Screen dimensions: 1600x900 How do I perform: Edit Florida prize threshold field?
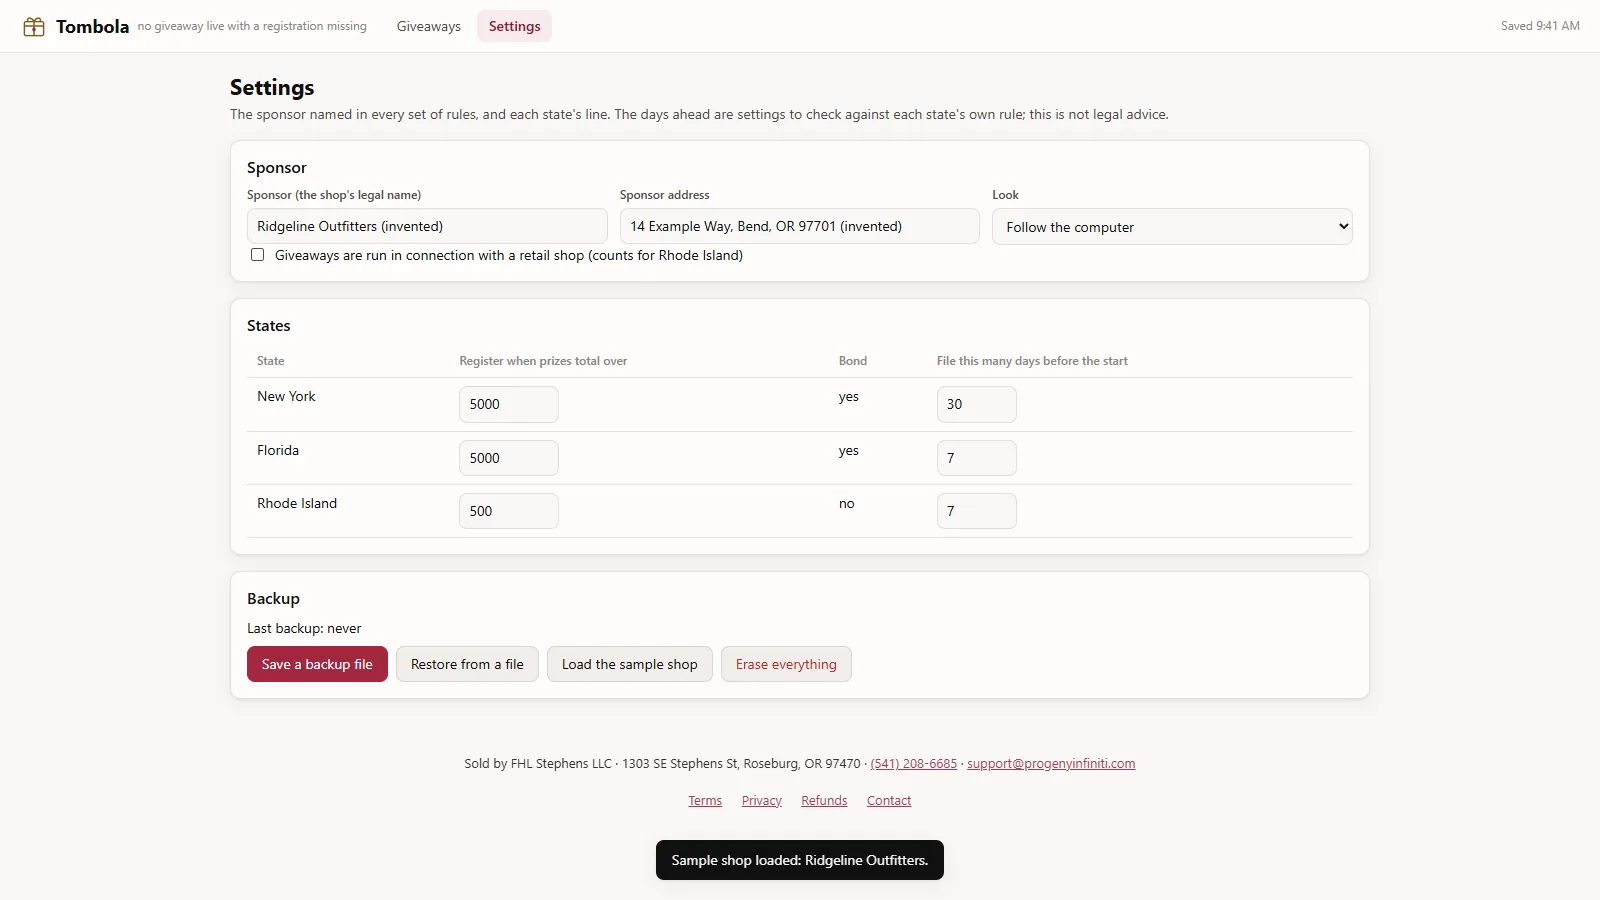509,458
